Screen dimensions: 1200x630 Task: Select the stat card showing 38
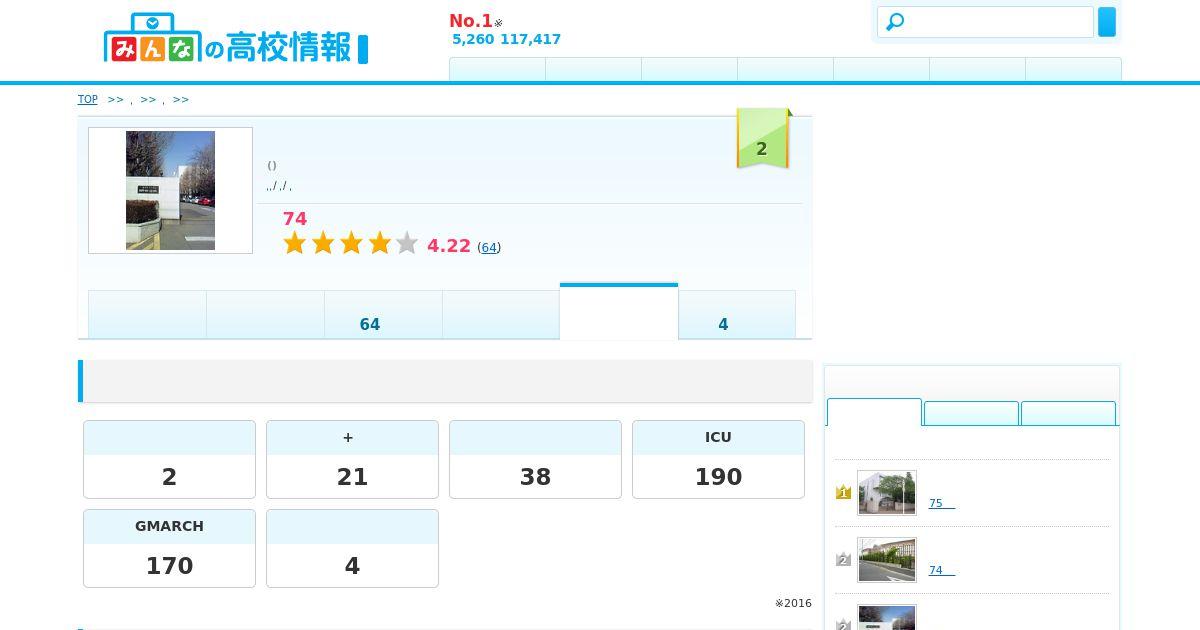[535, 459]
